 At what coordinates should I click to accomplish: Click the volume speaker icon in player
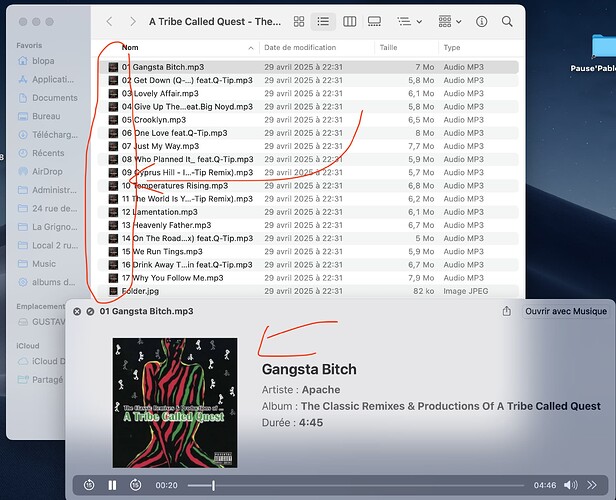click(x=570, y=485)
